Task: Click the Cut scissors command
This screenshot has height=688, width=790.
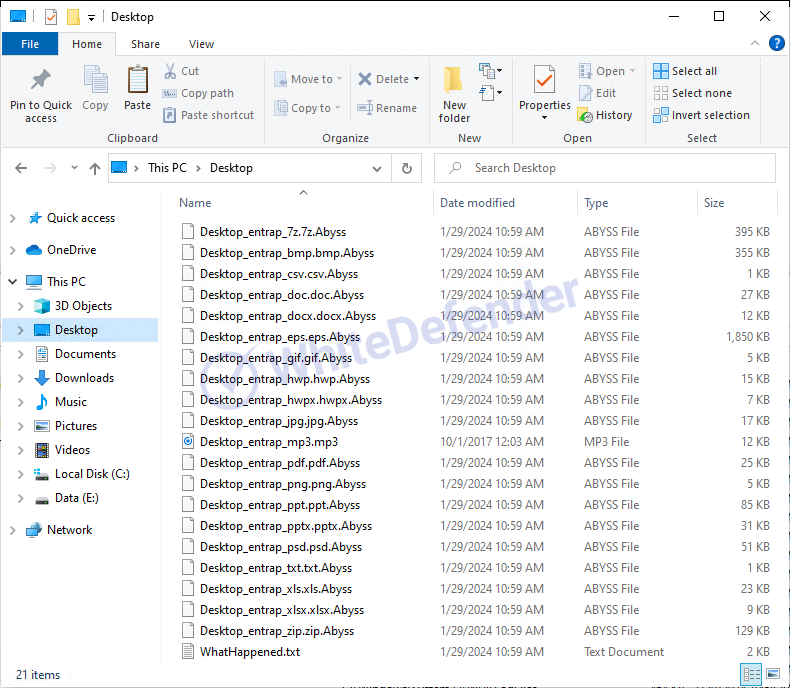Action: click(181, 71)
